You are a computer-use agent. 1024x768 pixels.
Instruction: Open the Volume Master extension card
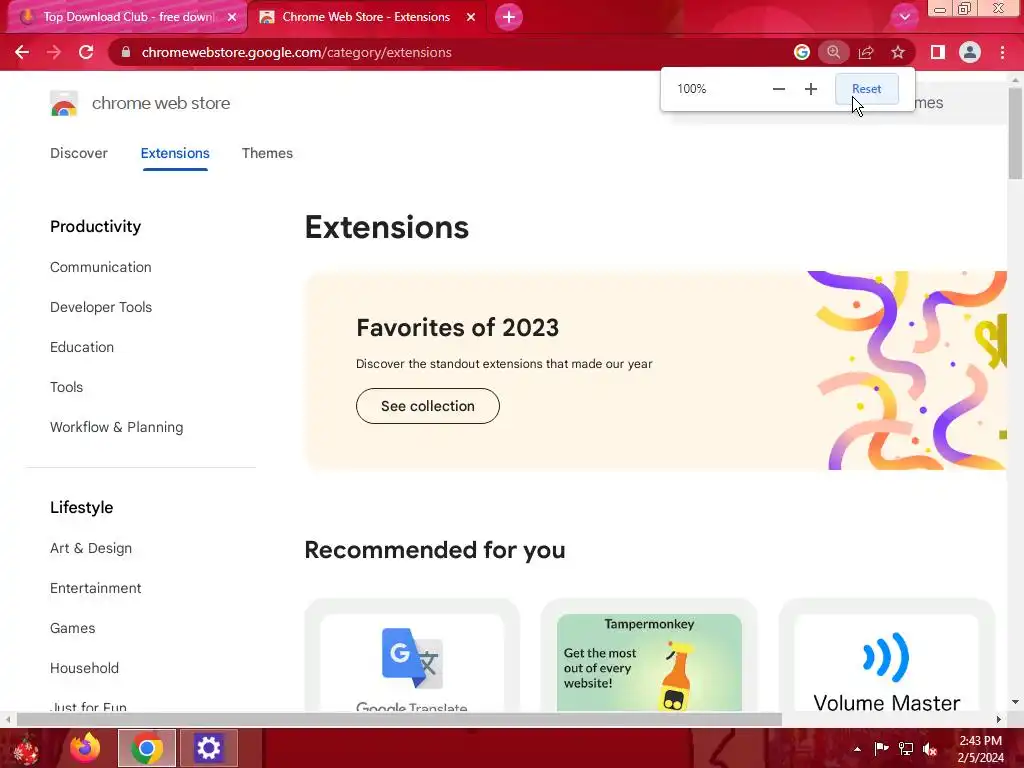886,656
